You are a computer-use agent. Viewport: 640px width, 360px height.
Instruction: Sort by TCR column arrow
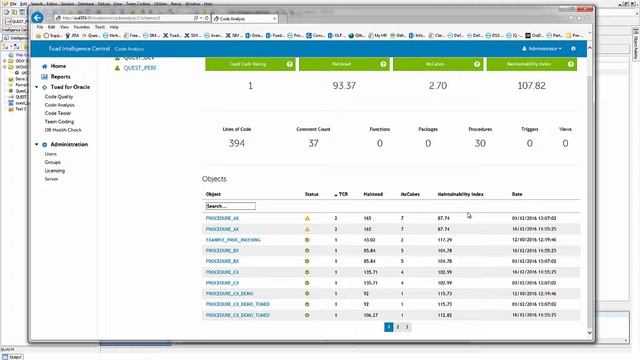coord(336,195)
